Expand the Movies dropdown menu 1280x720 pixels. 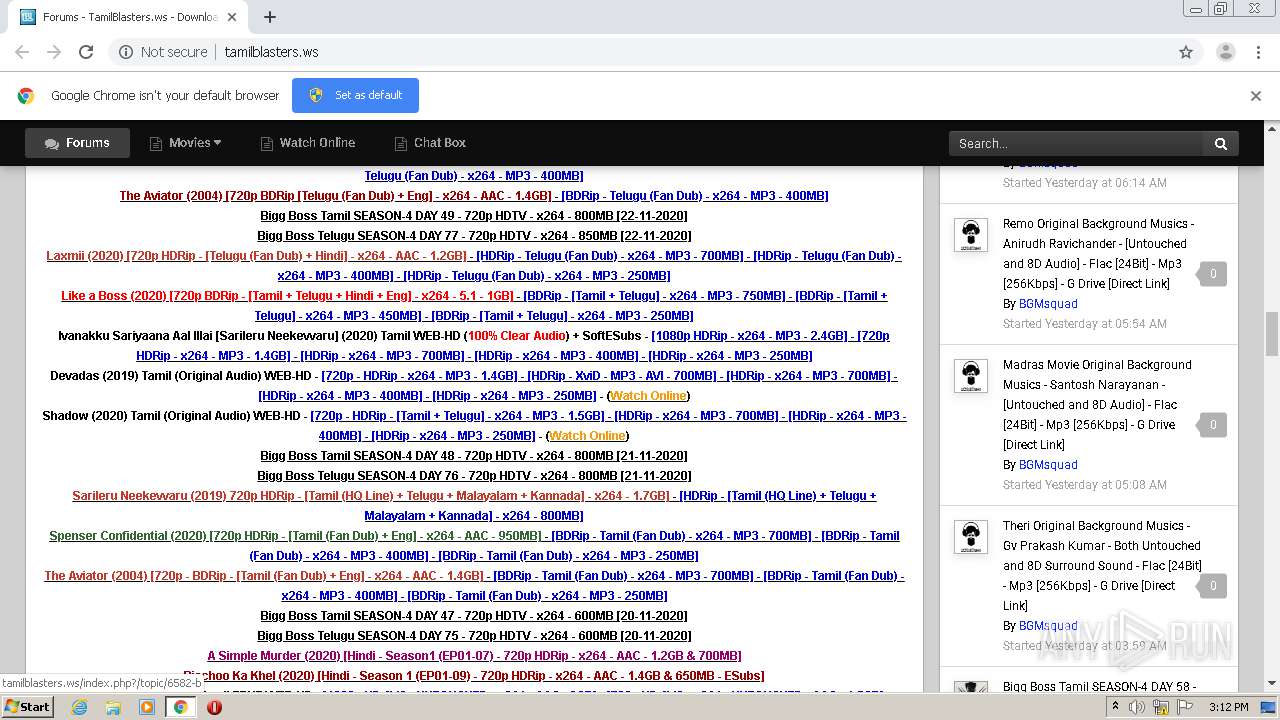click(185, 143)
